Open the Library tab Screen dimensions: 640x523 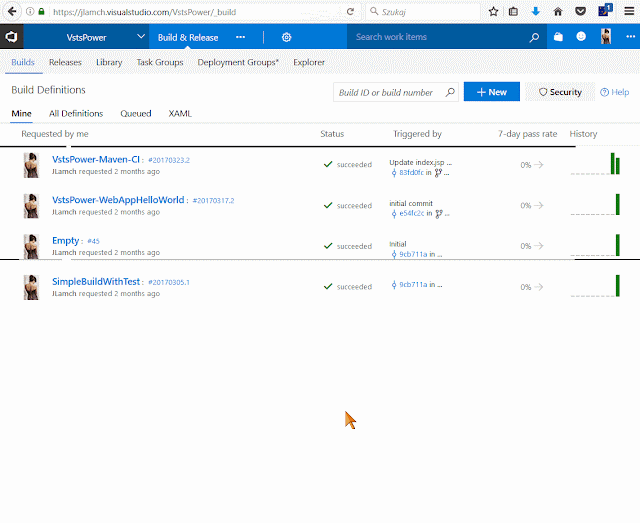click(109, 62)
